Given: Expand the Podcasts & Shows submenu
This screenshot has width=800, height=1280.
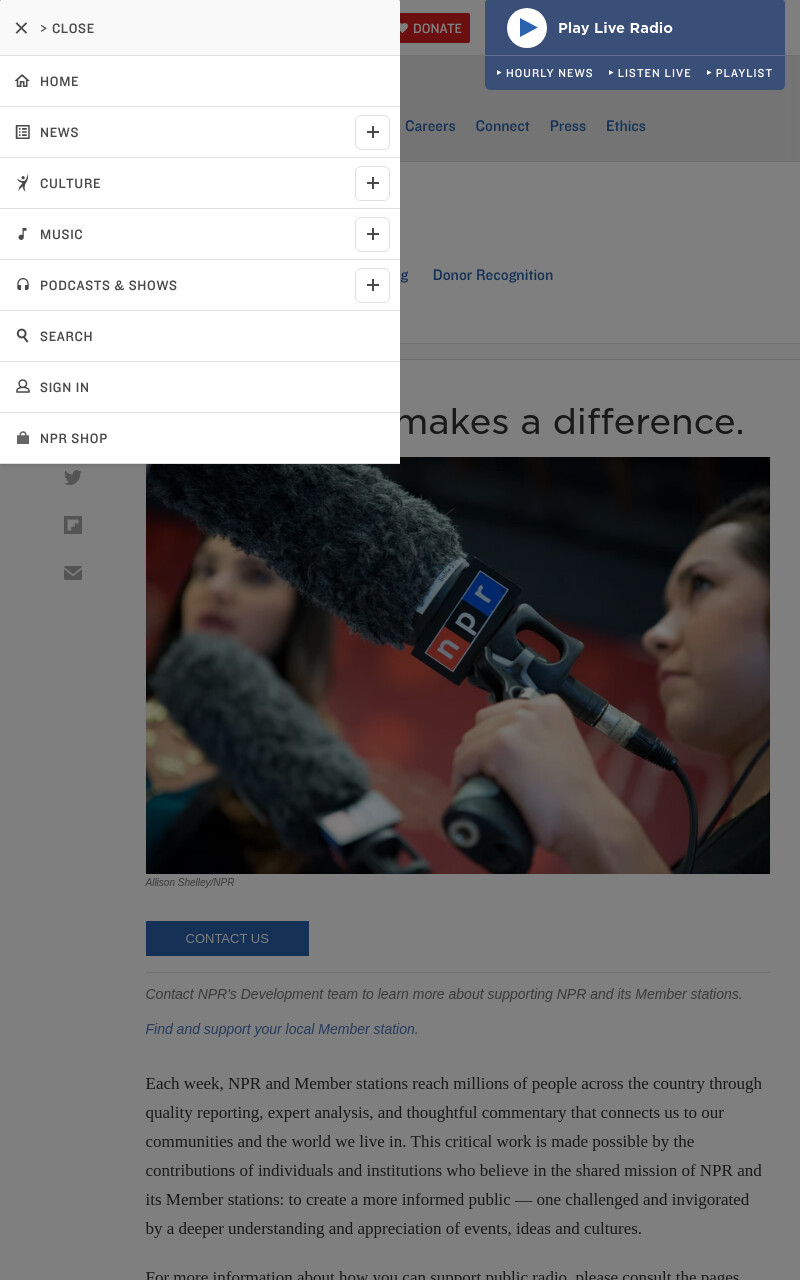Looking at the screenshot, I should [x=372, y=285].
